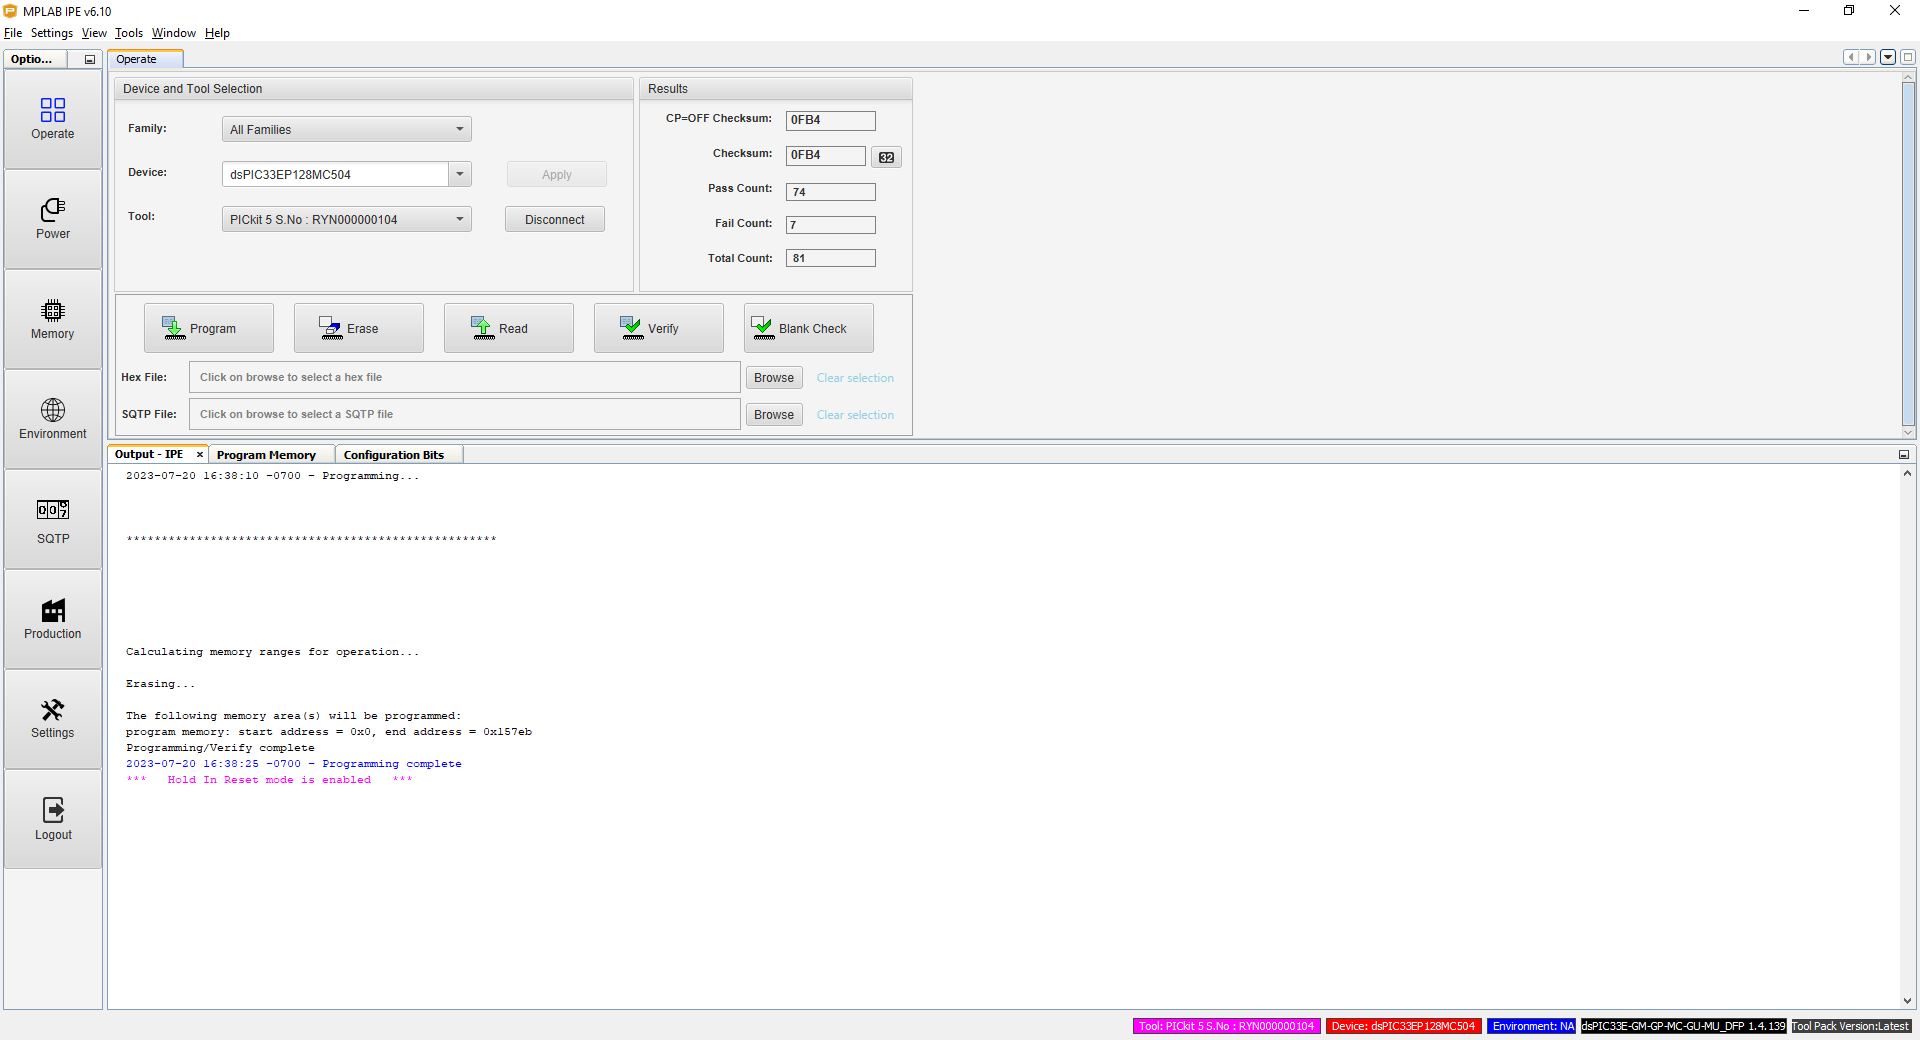Open the Device dropdown arrow
This screenshot has width=1920, height=1040.
click(x=460, y=174)
